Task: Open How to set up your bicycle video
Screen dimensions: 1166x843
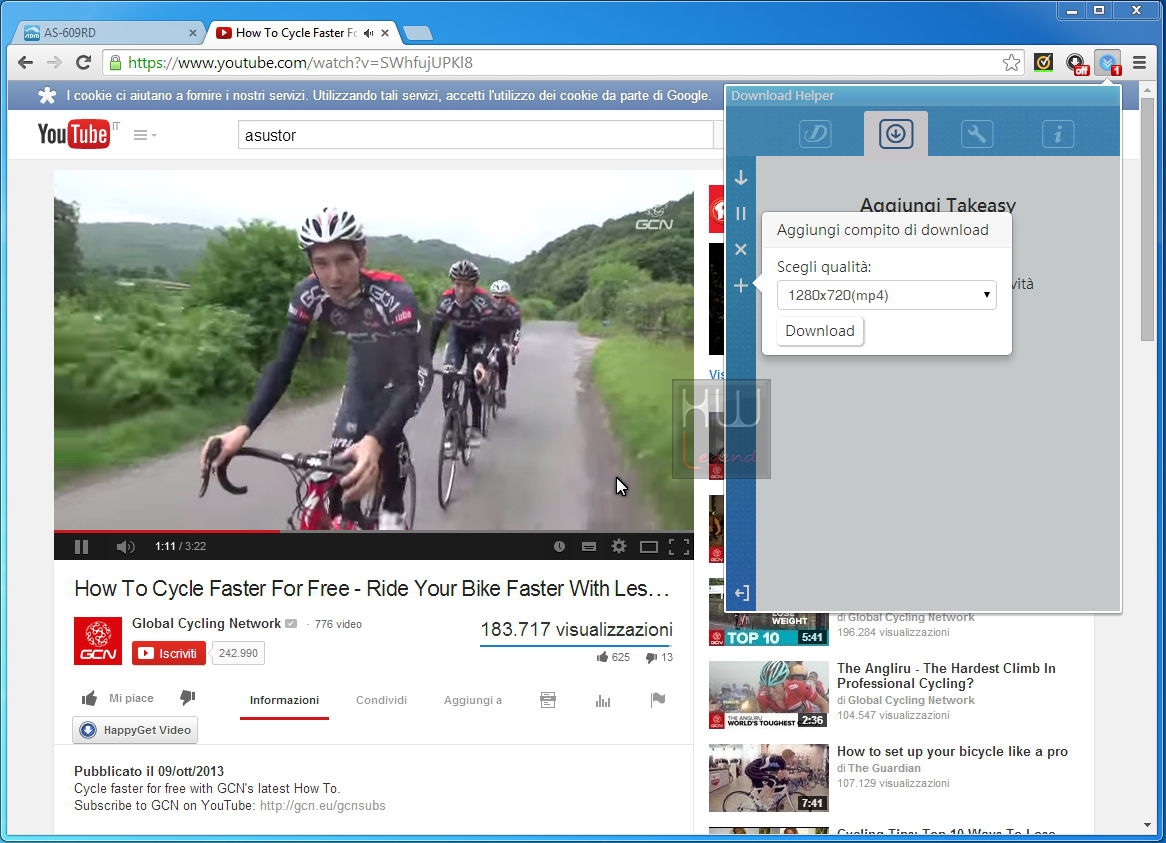Action: [x=952, y=752]
